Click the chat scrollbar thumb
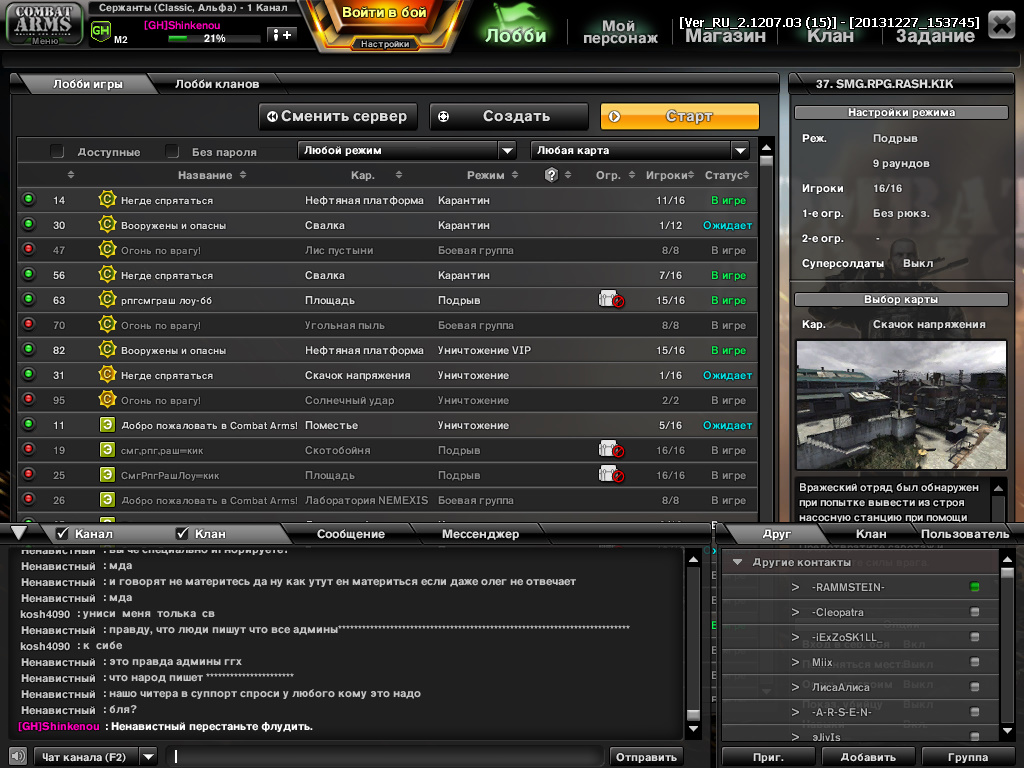Screen dimensions: 1024x768 693,714
